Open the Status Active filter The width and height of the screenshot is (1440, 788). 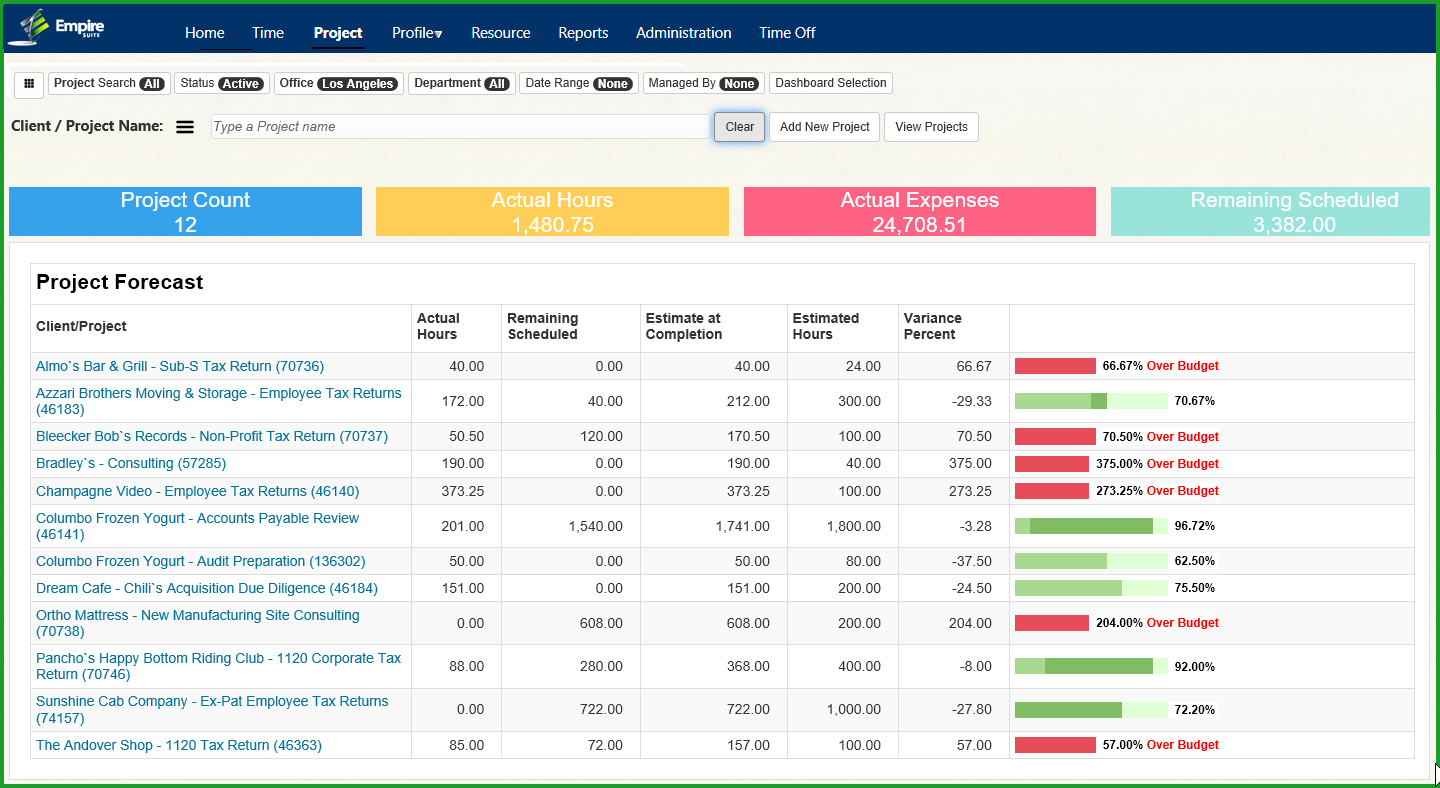[x=221, y=84]
